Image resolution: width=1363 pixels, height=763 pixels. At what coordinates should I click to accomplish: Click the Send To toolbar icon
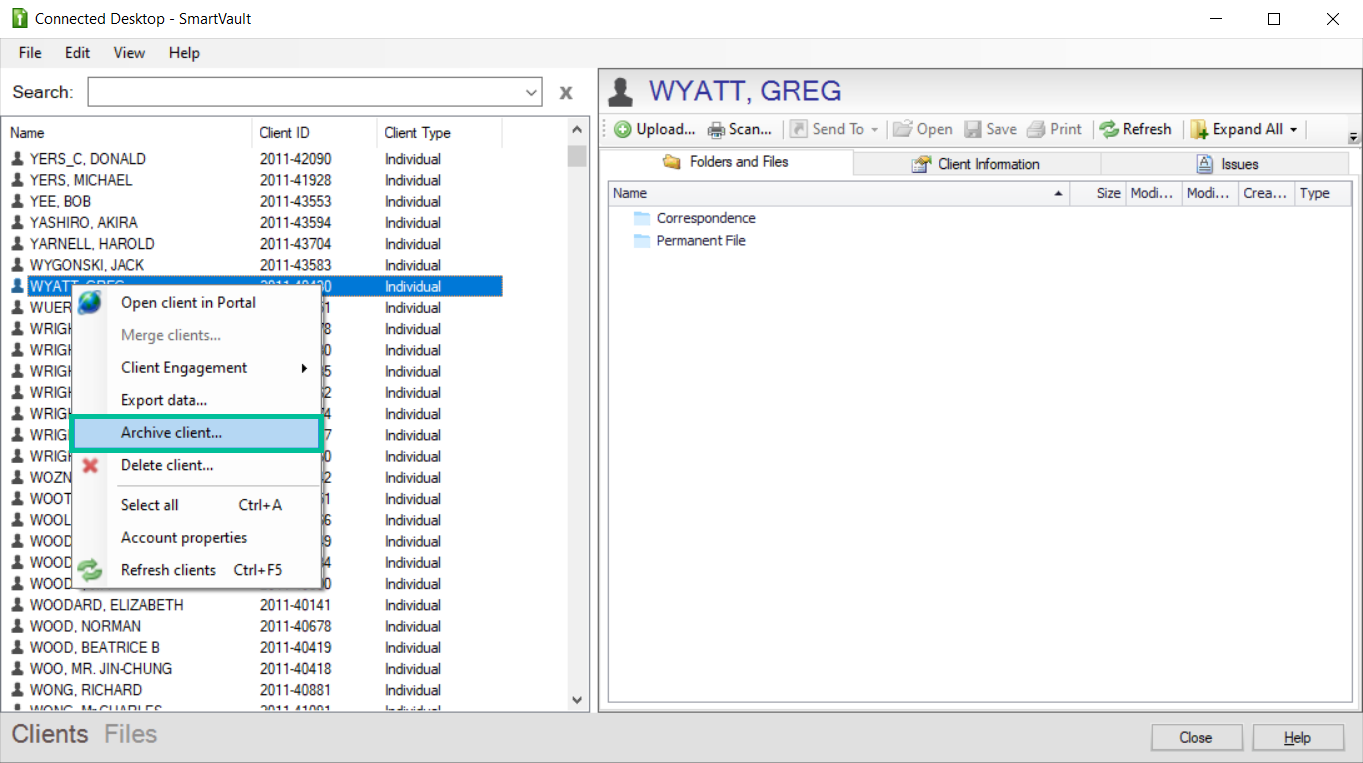tap(797, 128)
